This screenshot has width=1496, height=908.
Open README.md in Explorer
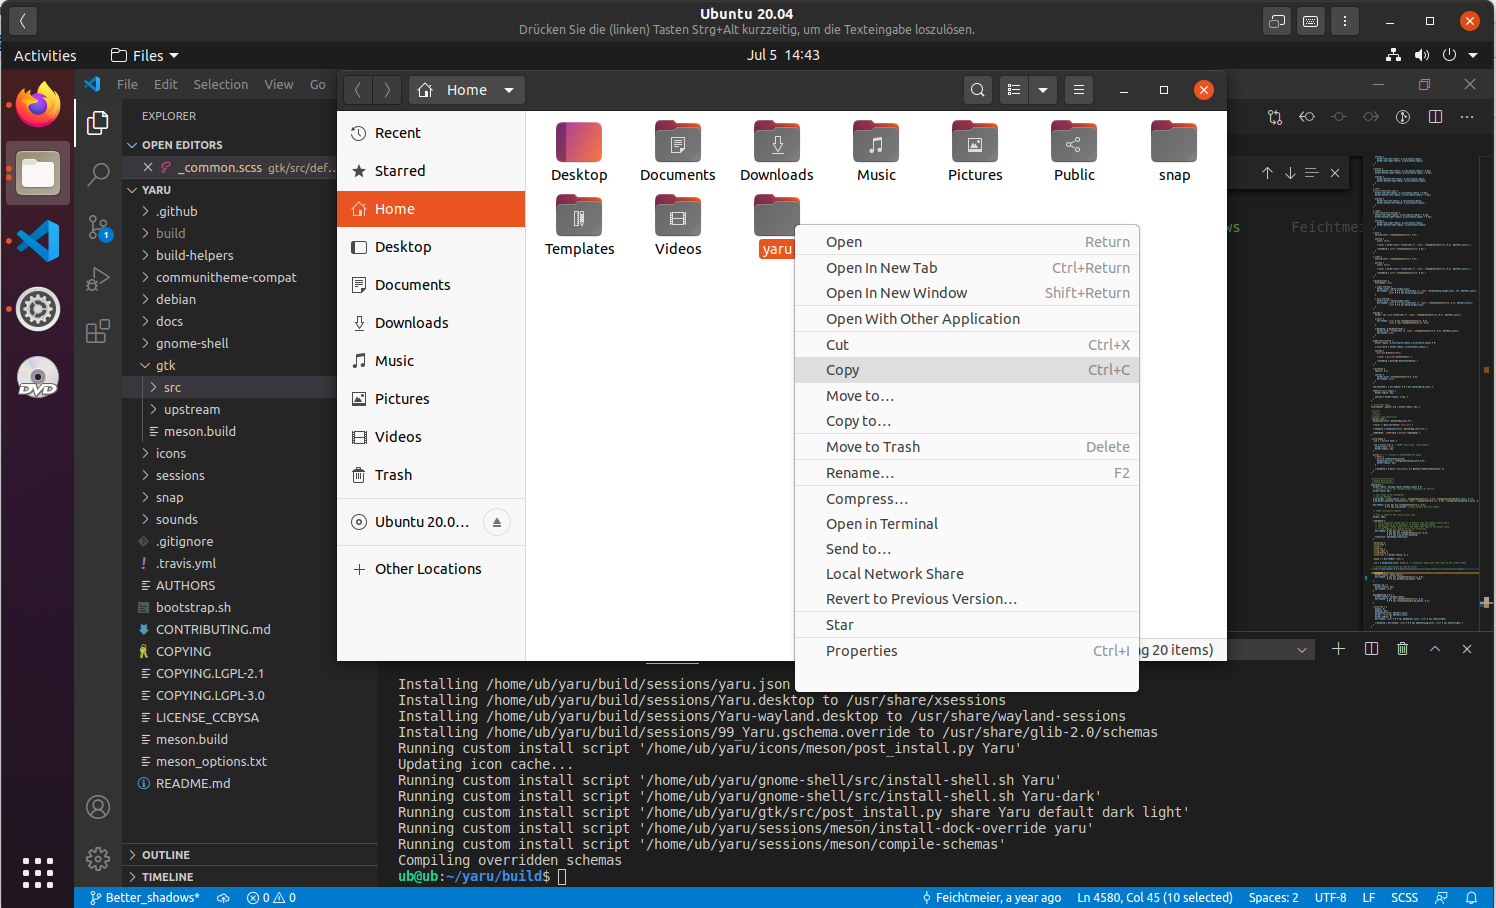tap(193, 783)
